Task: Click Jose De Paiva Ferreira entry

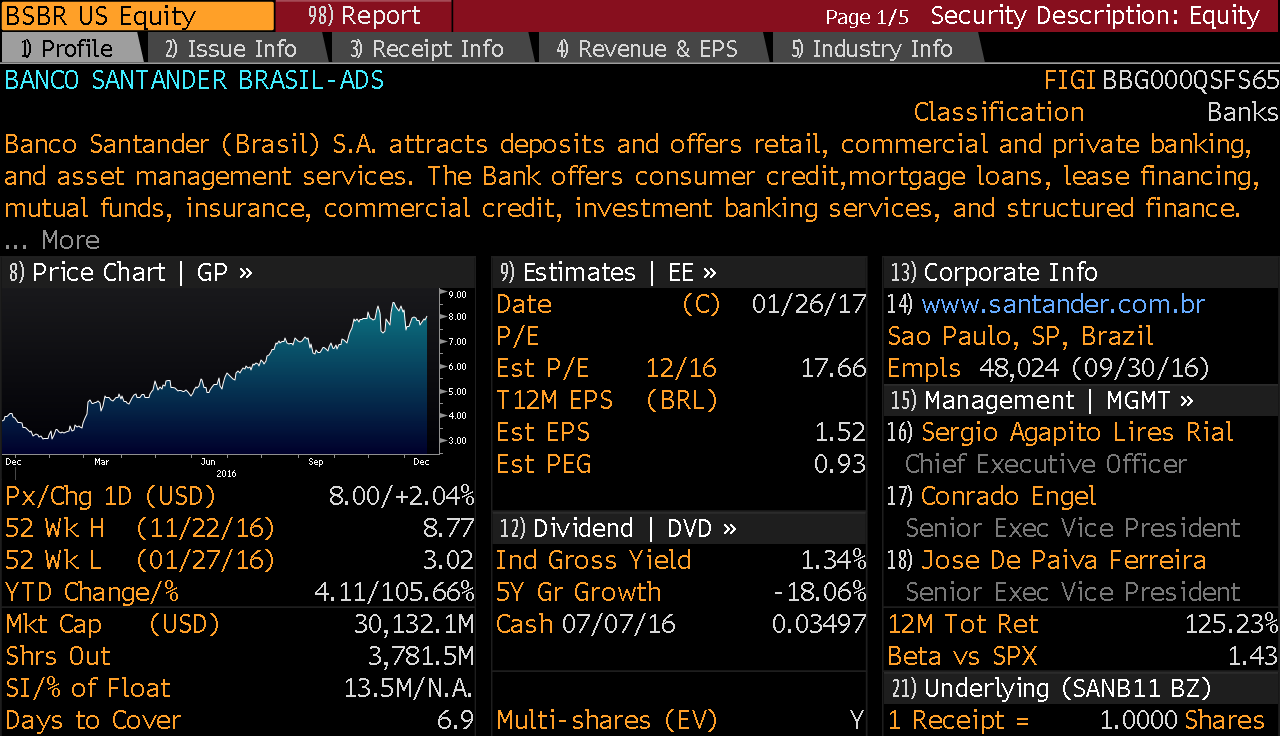Action: point(1063,560)
